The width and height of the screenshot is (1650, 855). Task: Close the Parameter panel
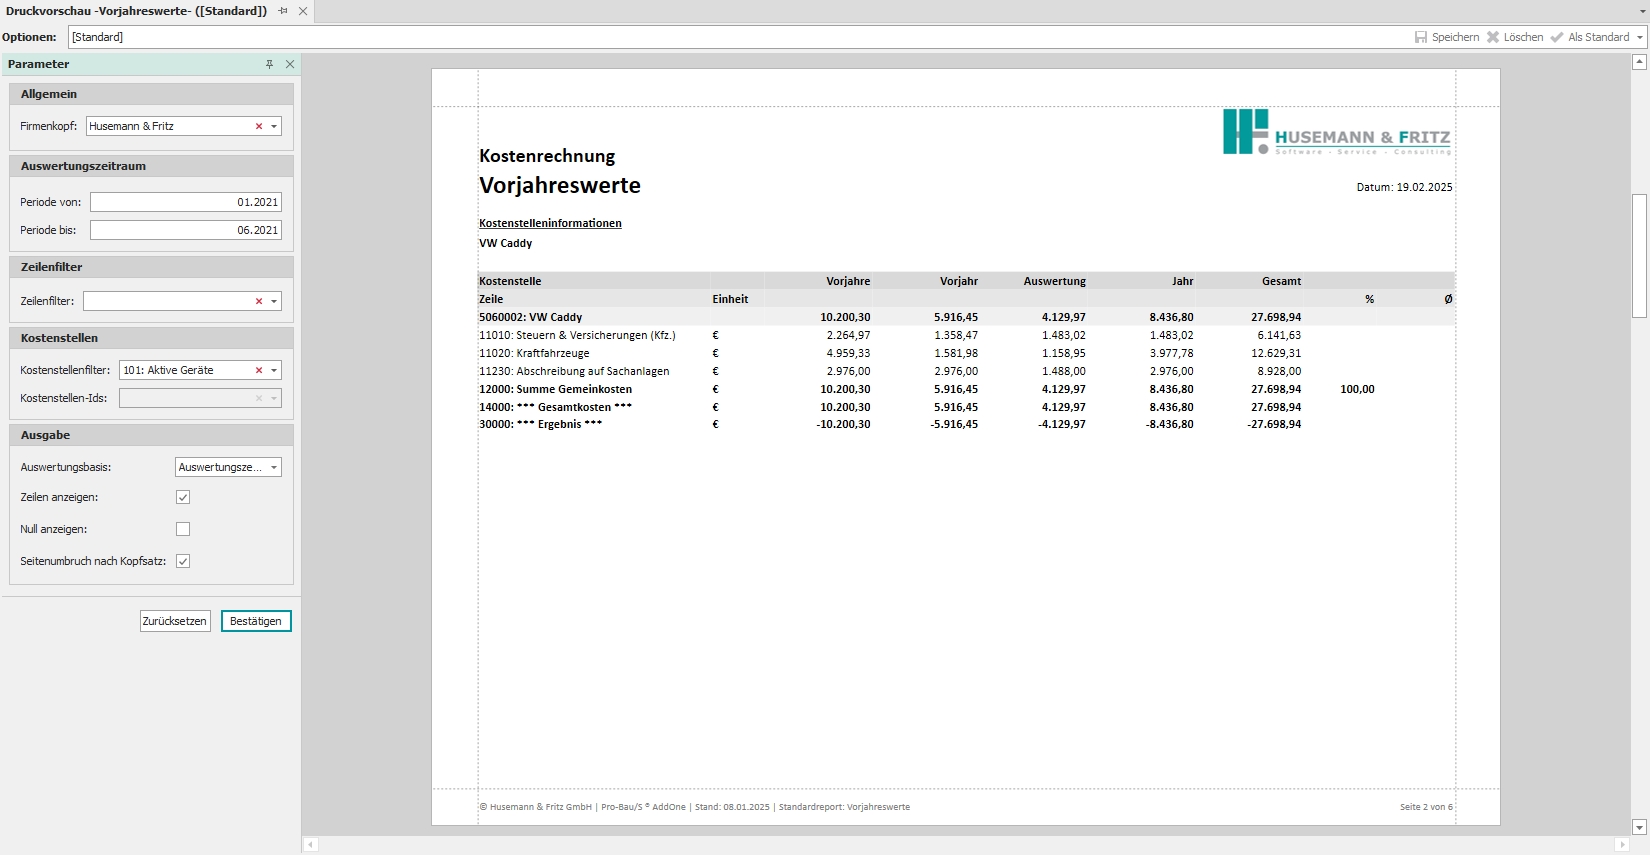tap(290, 64)
